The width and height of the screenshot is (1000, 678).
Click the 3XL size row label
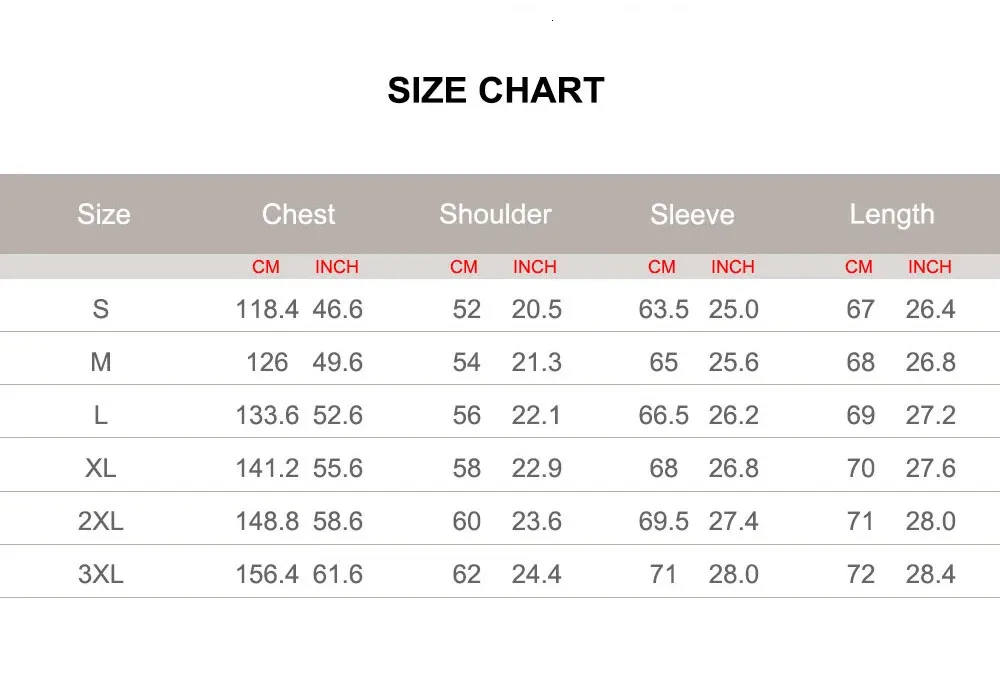click(100, 574)
